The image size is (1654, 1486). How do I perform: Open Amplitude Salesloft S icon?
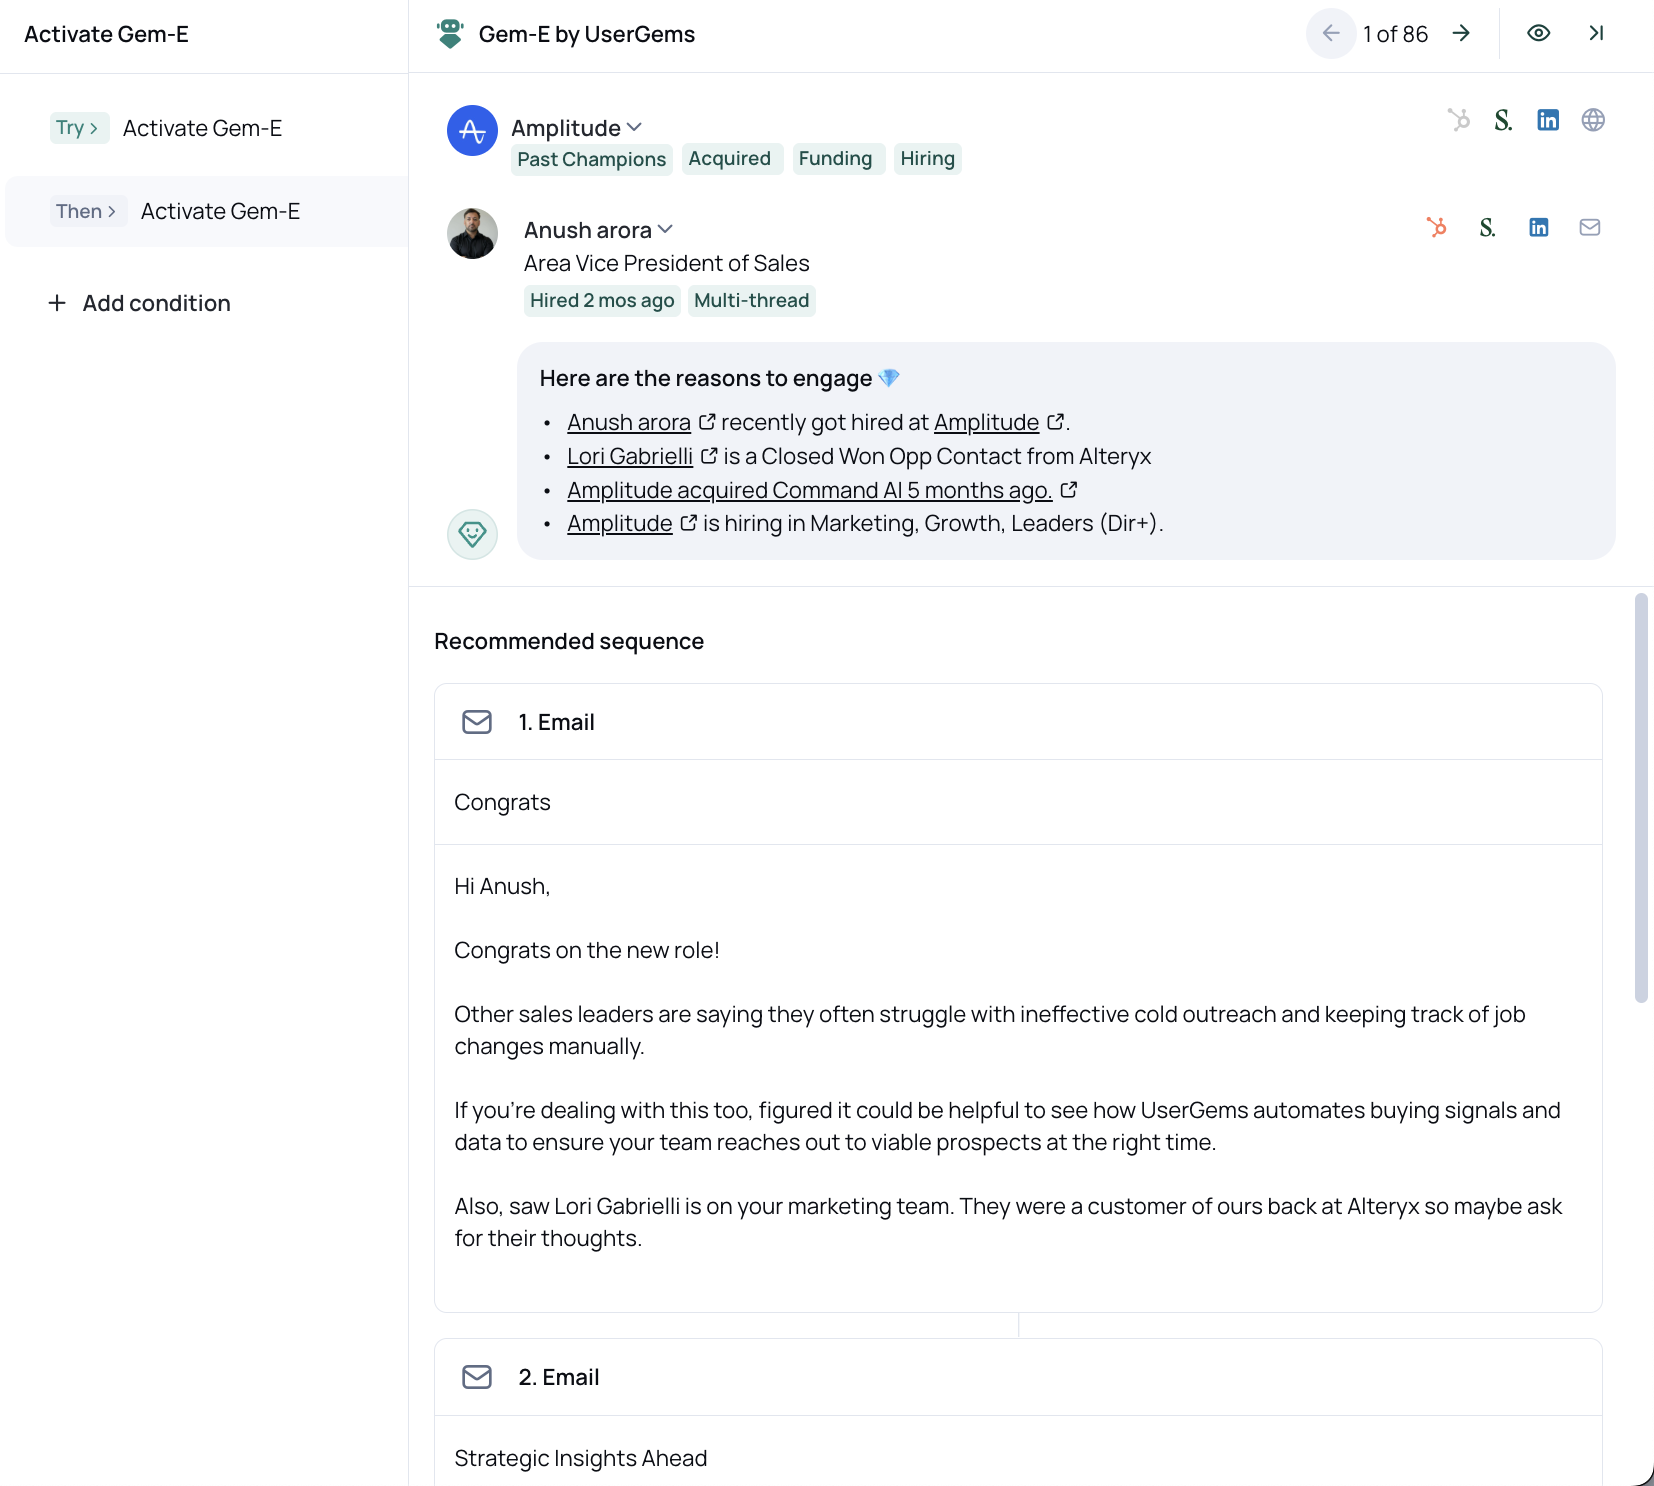click(x=1503, y=120)
